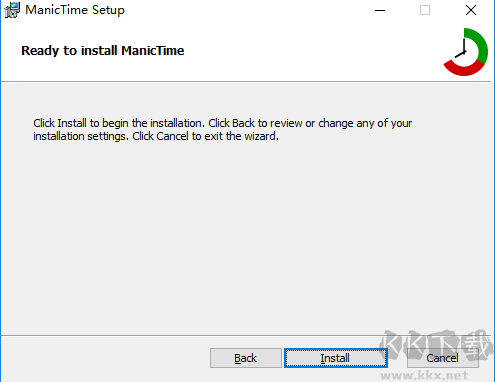Close the ManicTime Setup window

(x=471, y=10)
